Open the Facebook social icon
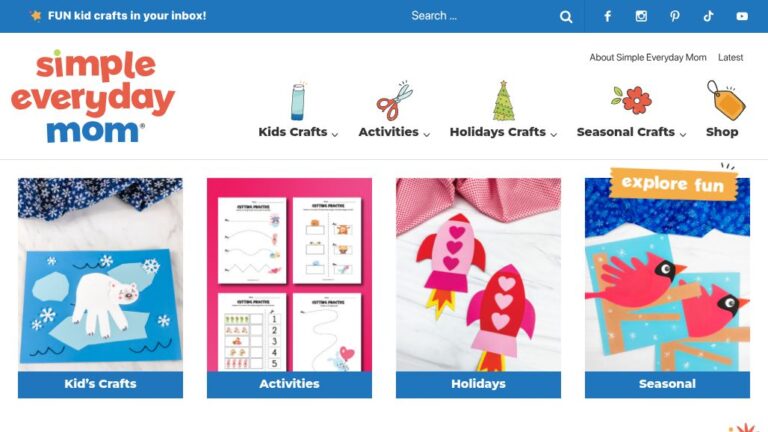768x432 pixels. tap(607, 16)
